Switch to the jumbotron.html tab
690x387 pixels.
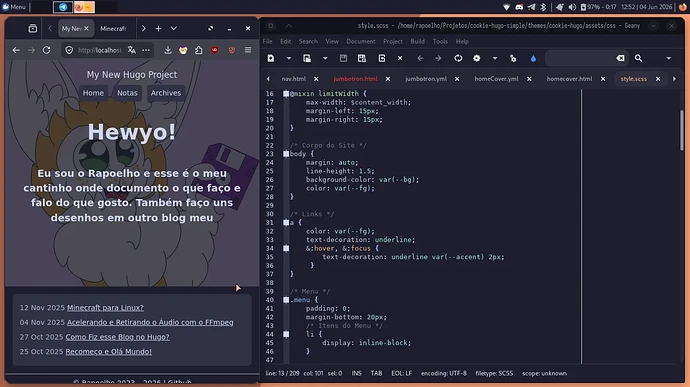[x=356, y=79]
